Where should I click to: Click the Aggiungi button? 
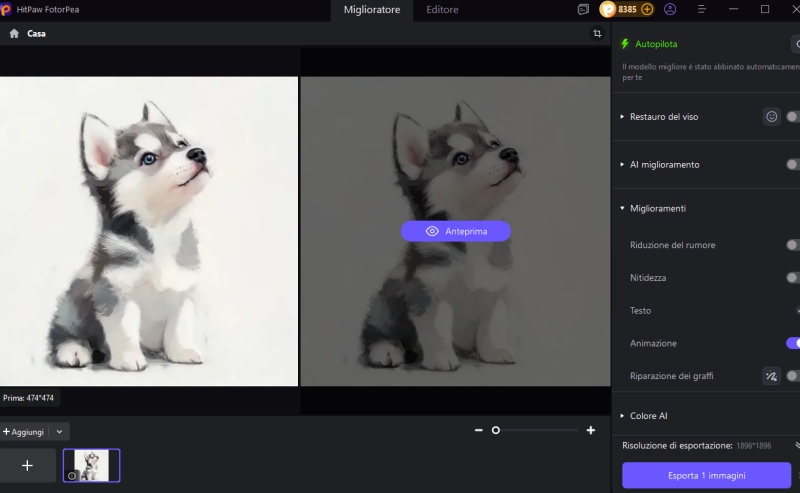pyautogui.click(x=23, y=432)
